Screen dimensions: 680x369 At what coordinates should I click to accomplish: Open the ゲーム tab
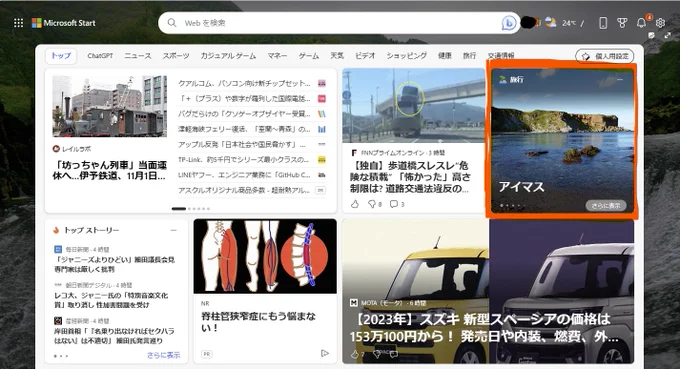point(309,56)
